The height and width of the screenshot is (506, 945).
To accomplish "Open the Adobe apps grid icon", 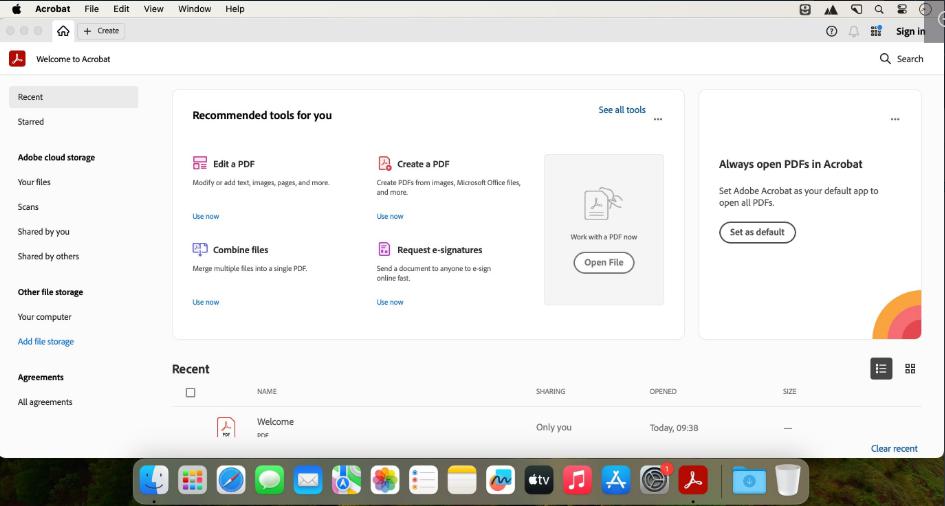I will [876, 31].
